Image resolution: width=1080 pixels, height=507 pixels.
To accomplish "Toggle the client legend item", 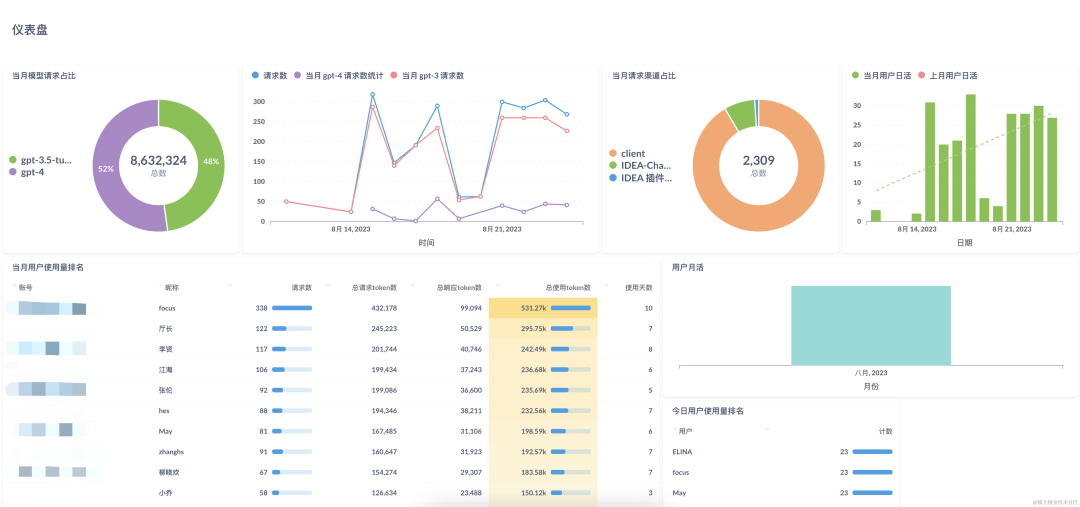I will click(627, 154).
